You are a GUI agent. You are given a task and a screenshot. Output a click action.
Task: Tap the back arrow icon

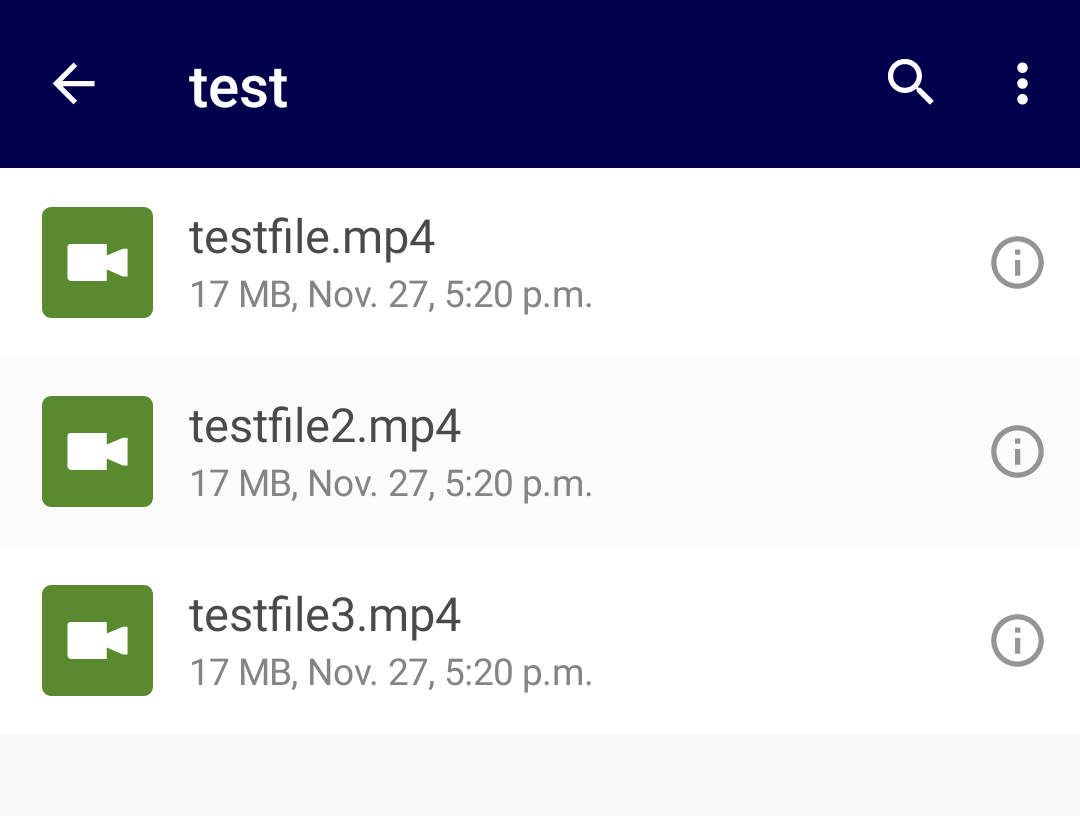74,84
